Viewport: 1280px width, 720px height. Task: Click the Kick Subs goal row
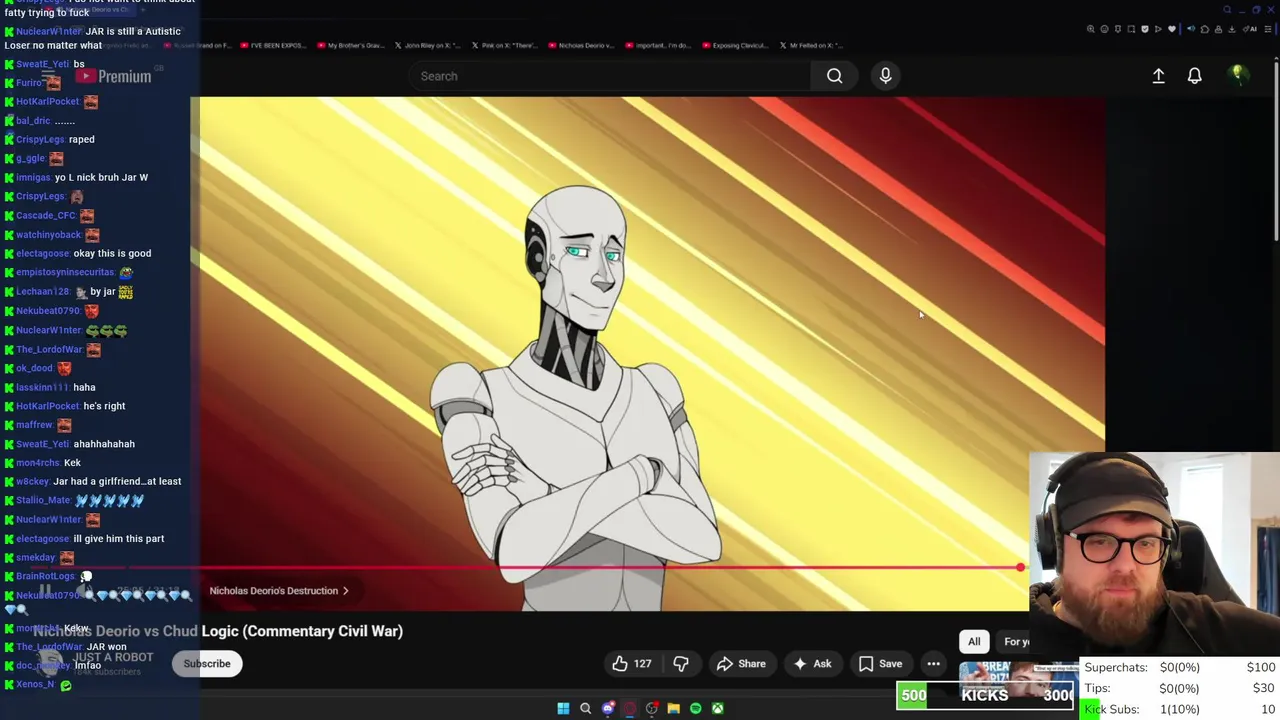click(1180, 710)
